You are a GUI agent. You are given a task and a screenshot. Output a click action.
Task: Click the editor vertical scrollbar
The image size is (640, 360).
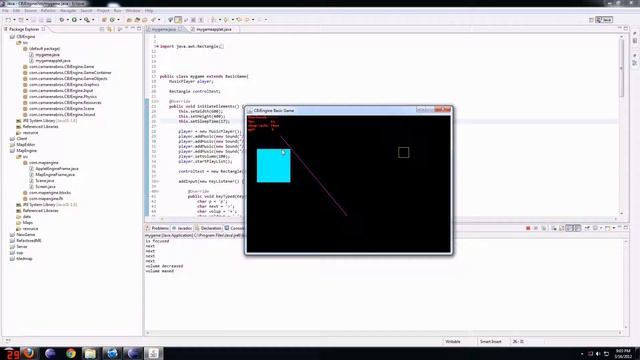click(x=622, y=69)
